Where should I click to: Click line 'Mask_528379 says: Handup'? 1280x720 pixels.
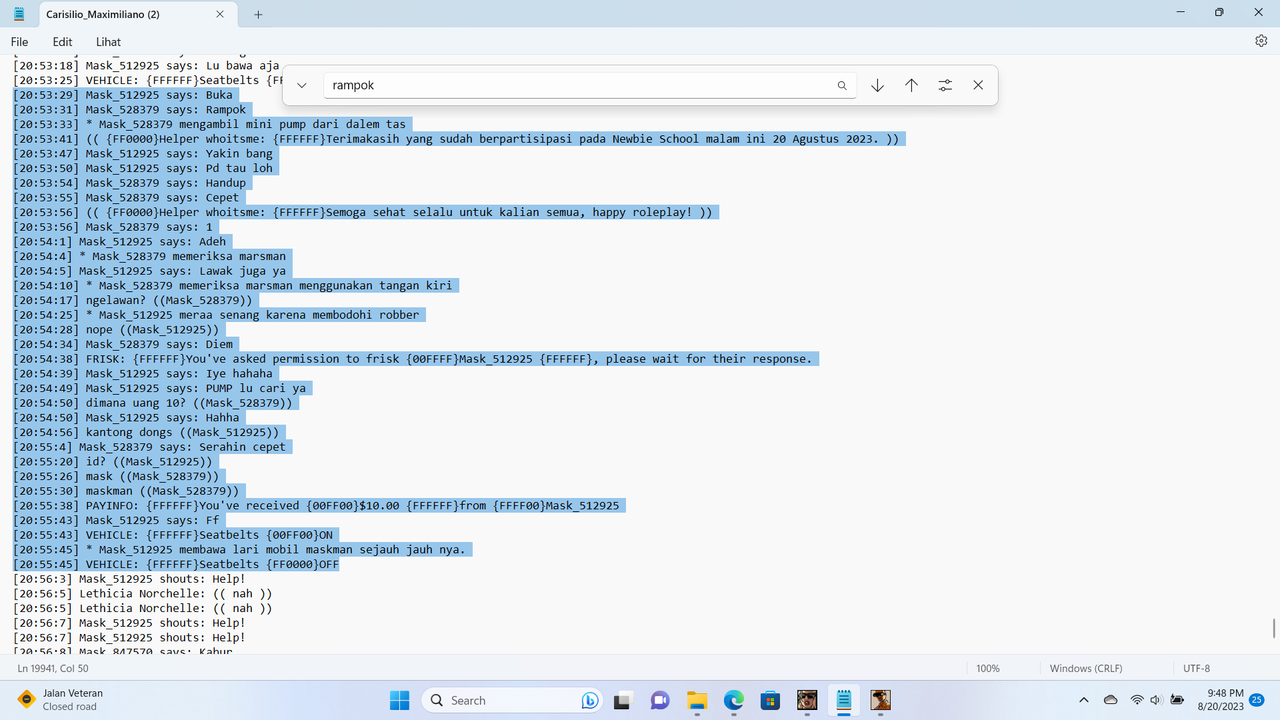pos(130,183)
